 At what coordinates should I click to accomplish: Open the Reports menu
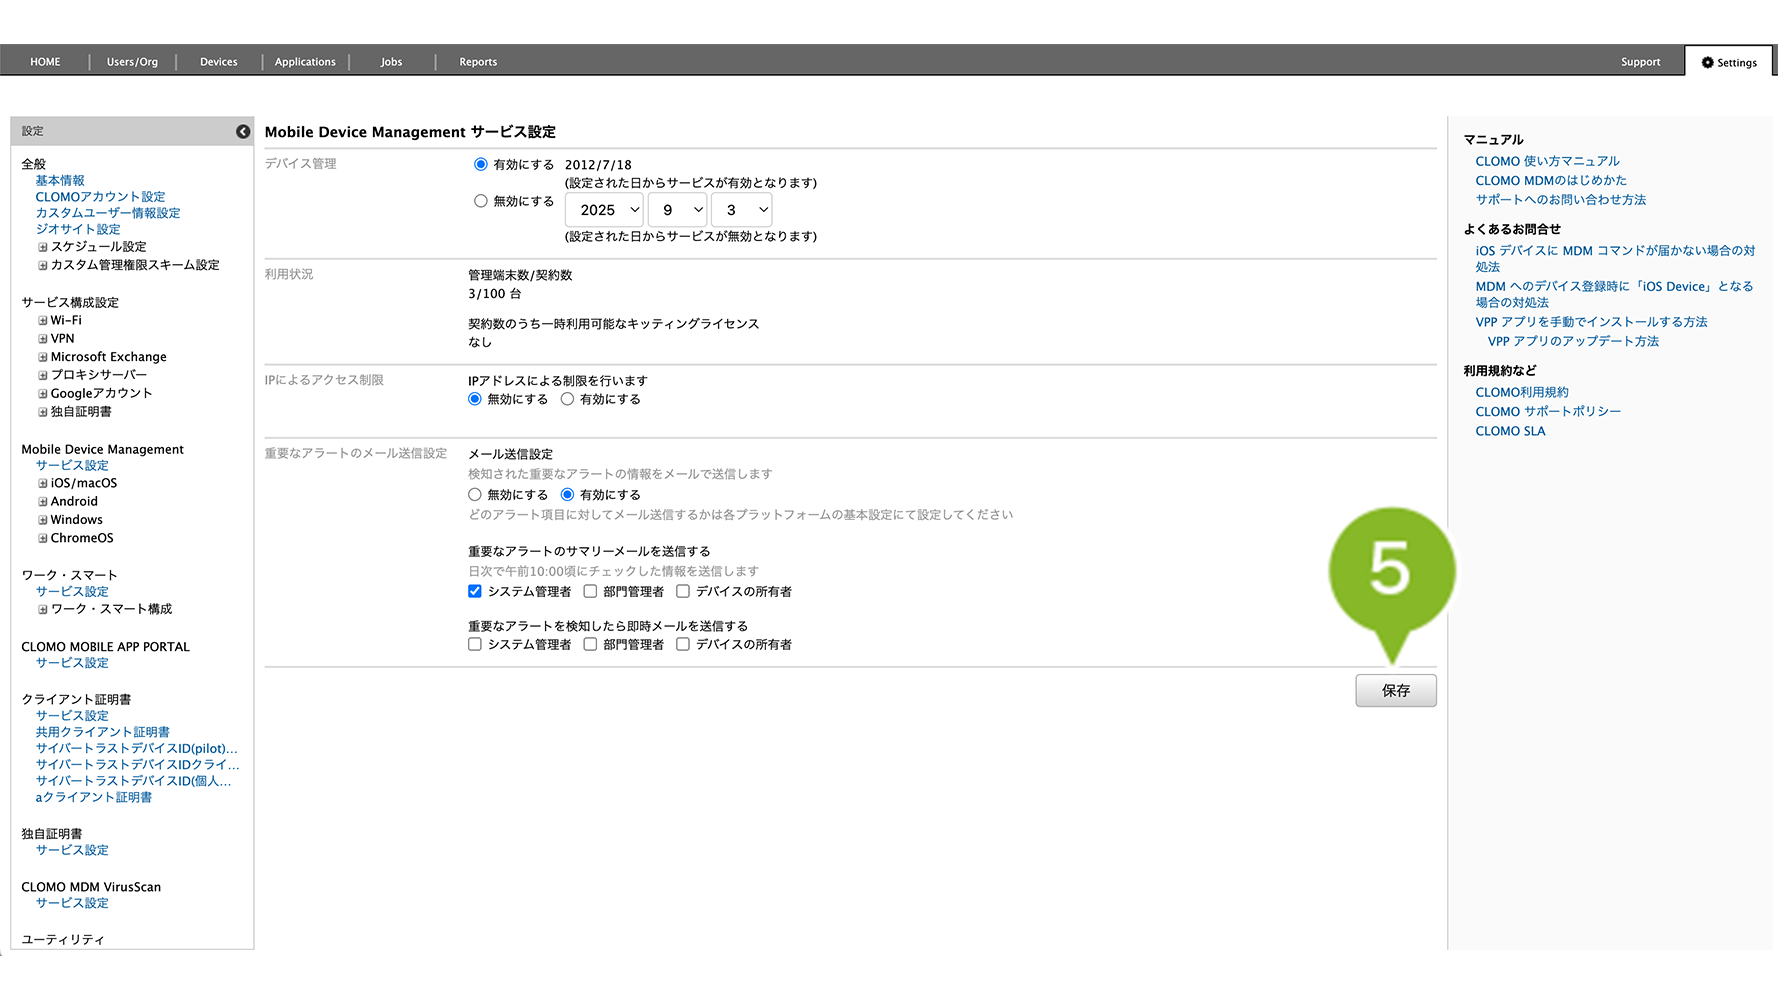pyautogui.click(x=478, y=62)
